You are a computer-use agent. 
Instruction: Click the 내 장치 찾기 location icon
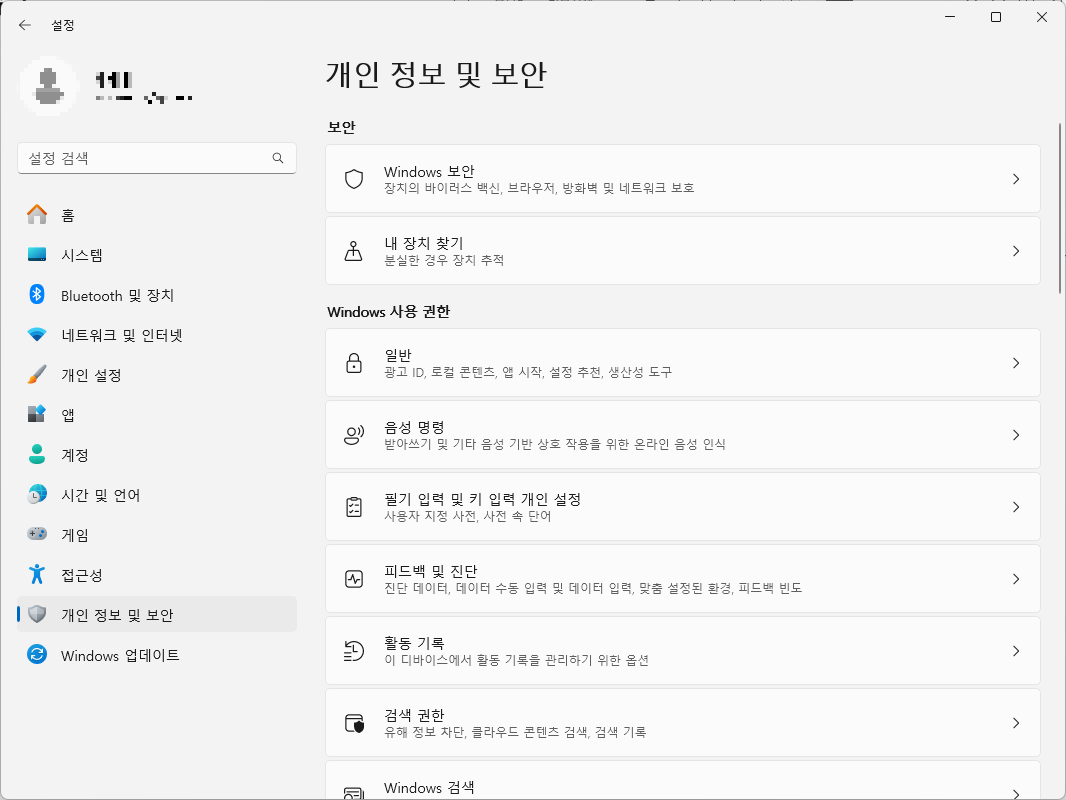(354, 251)
